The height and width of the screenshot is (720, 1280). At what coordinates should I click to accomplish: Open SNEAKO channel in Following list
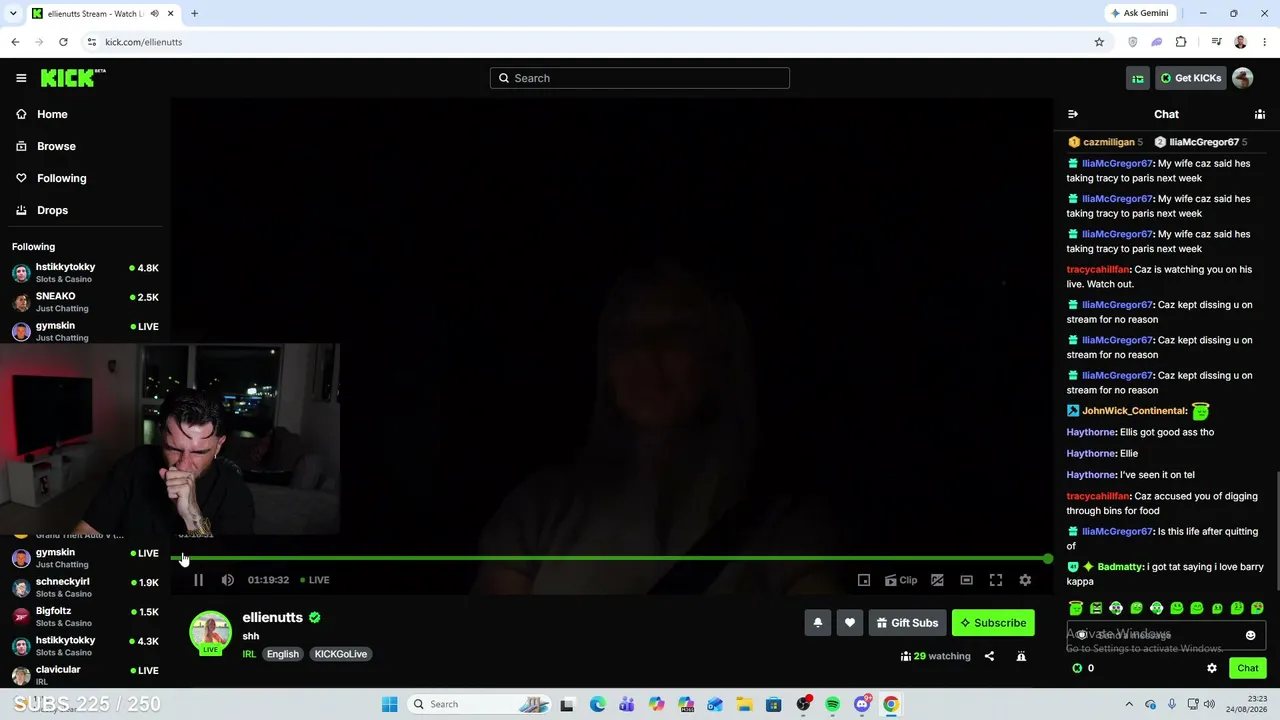click(x=84, y=302)
